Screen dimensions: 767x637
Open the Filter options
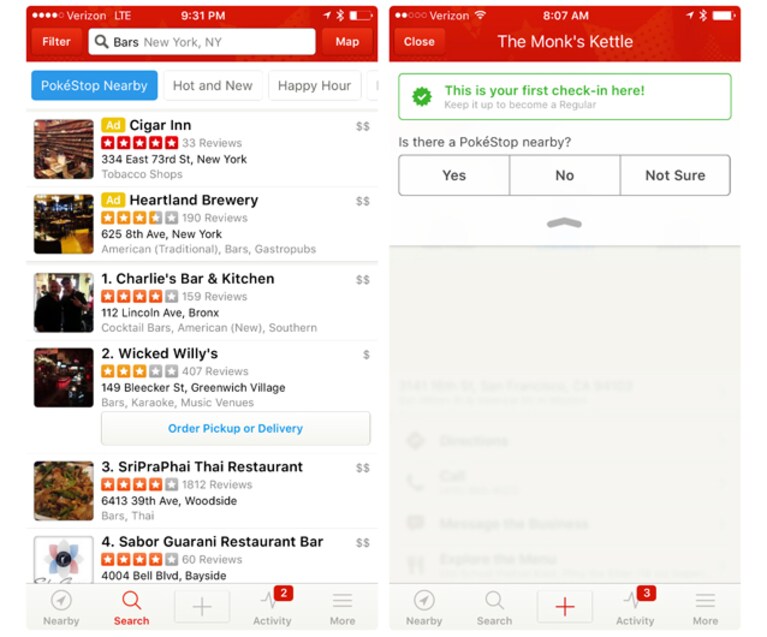pos(56,42)
